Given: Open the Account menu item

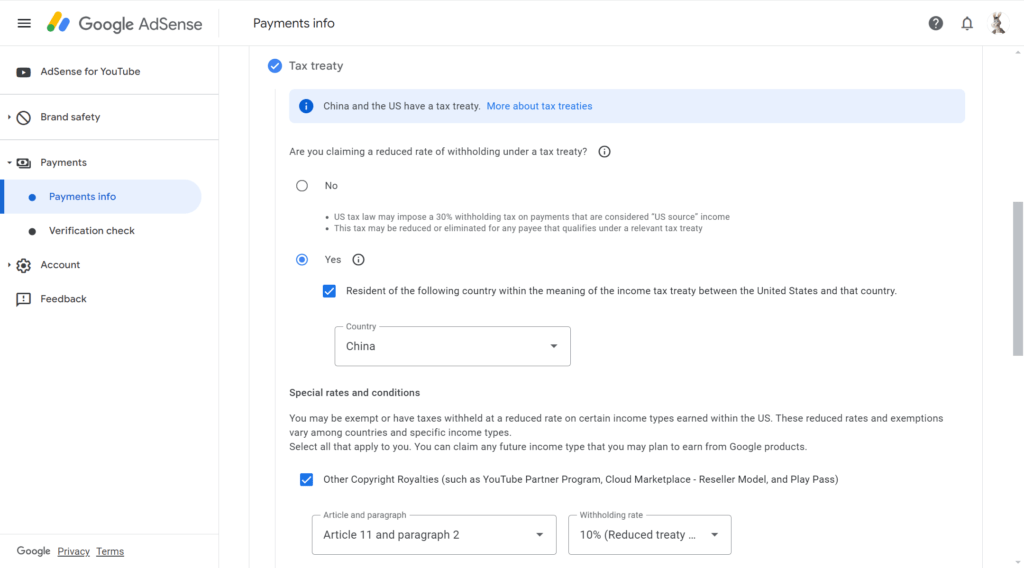Looking at the screenshot, I should click(60, 265).
